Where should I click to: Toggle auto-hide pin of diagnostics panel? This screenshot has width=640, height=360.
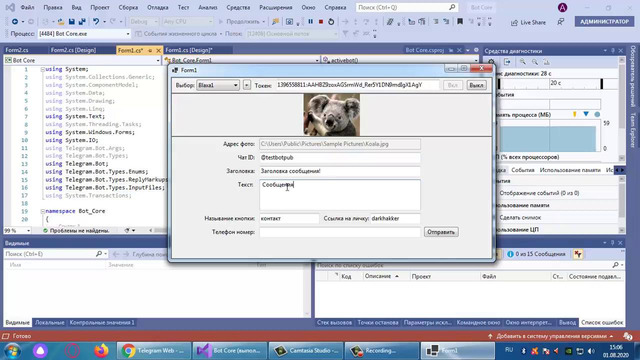click(x=613, y=51)
